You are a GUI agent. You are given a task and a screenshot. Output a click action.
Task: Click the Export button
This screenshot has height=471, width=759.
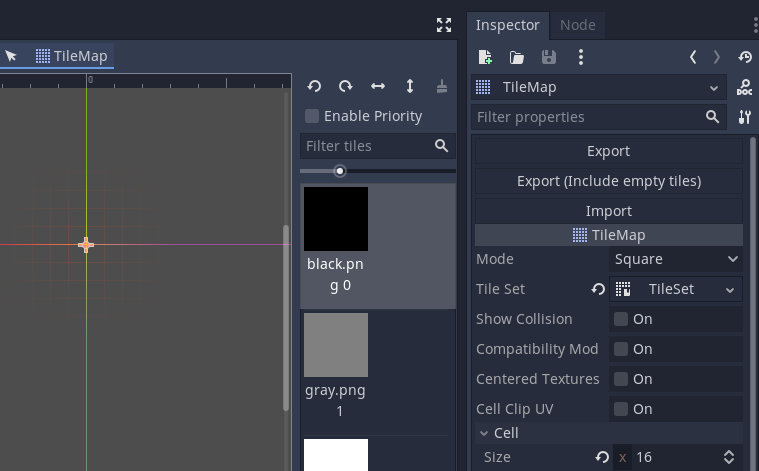(x=608, y=151)
